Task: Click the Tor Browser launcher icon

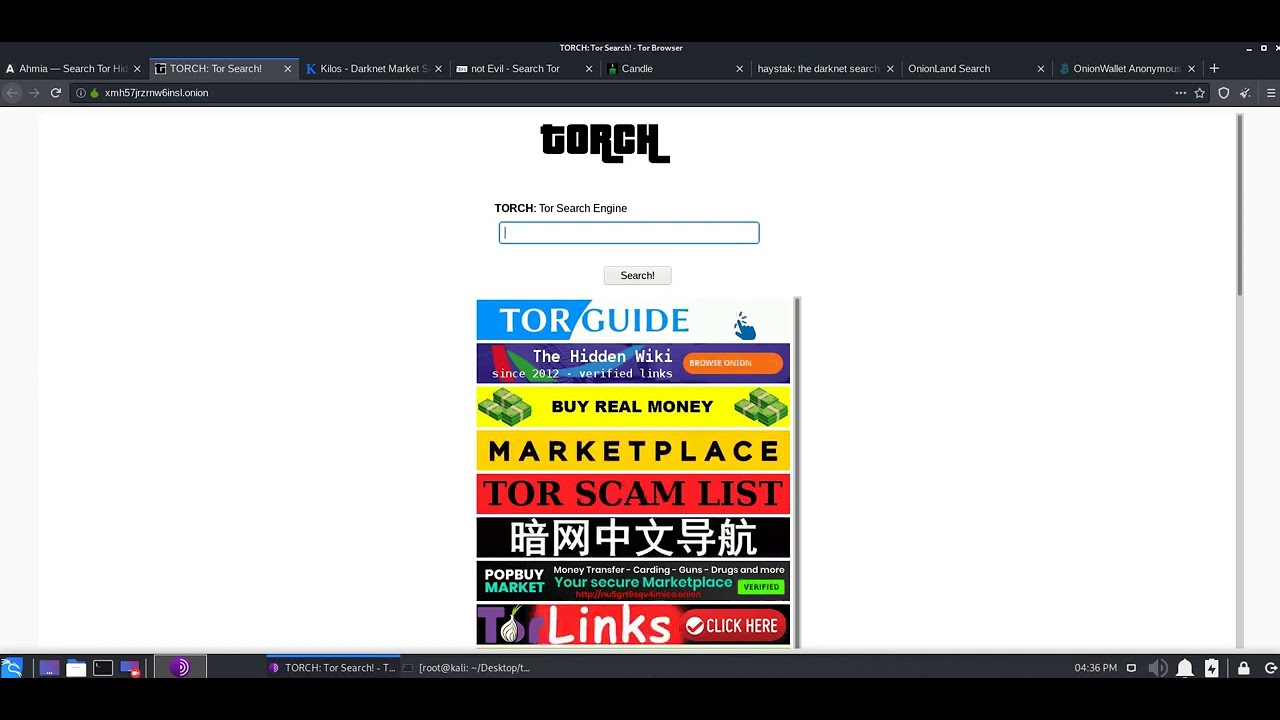Action: click(x=180, y=668)
